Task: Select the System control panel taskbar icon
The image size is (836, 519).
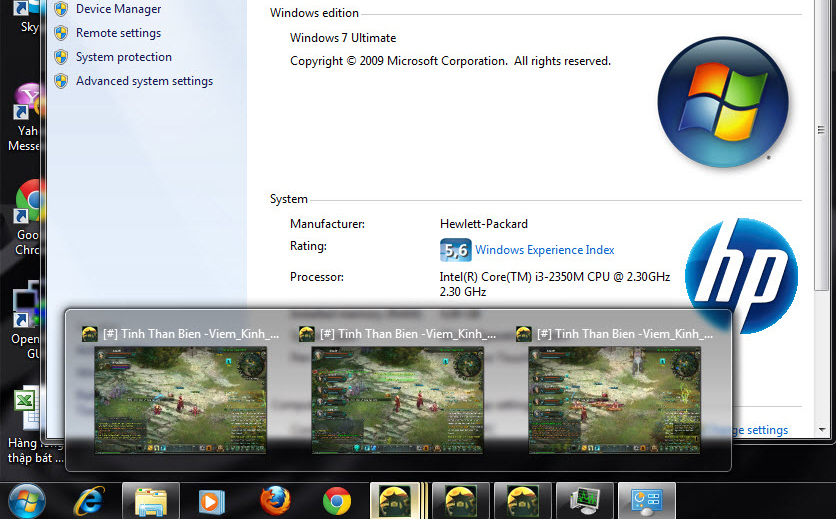Action: pyautogui.click(x=647, y=501)
